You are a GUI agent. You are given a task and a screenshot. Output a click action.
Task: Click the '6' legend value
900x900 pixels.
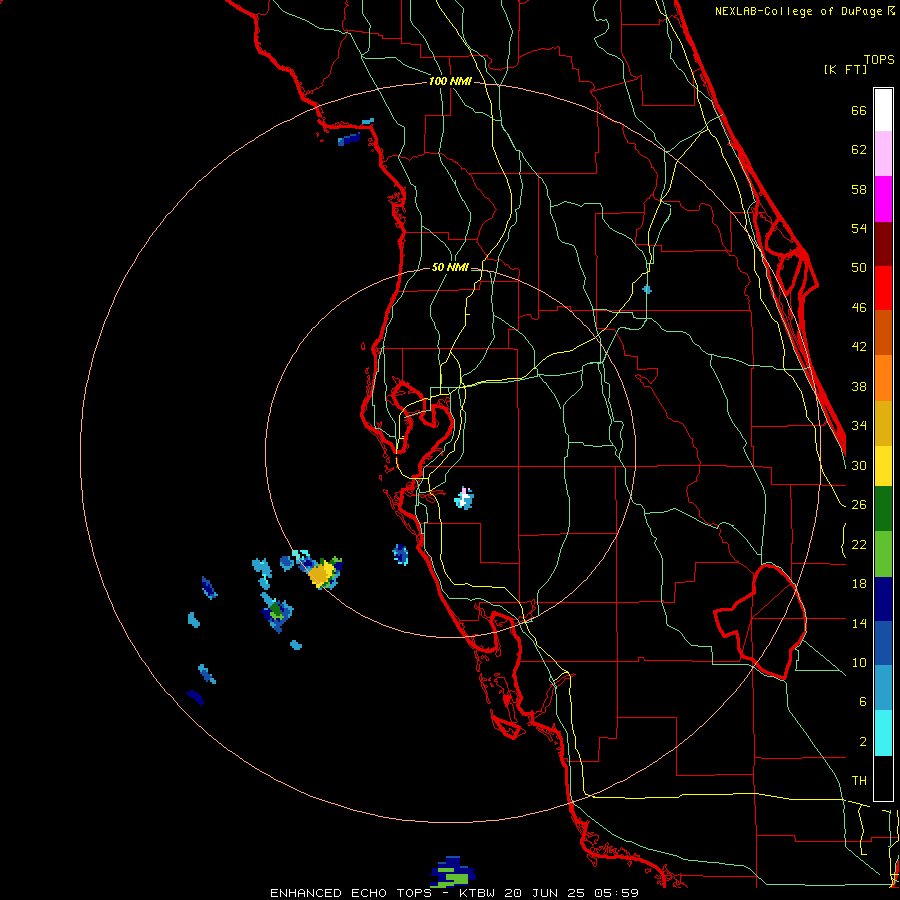coord(863,702)
